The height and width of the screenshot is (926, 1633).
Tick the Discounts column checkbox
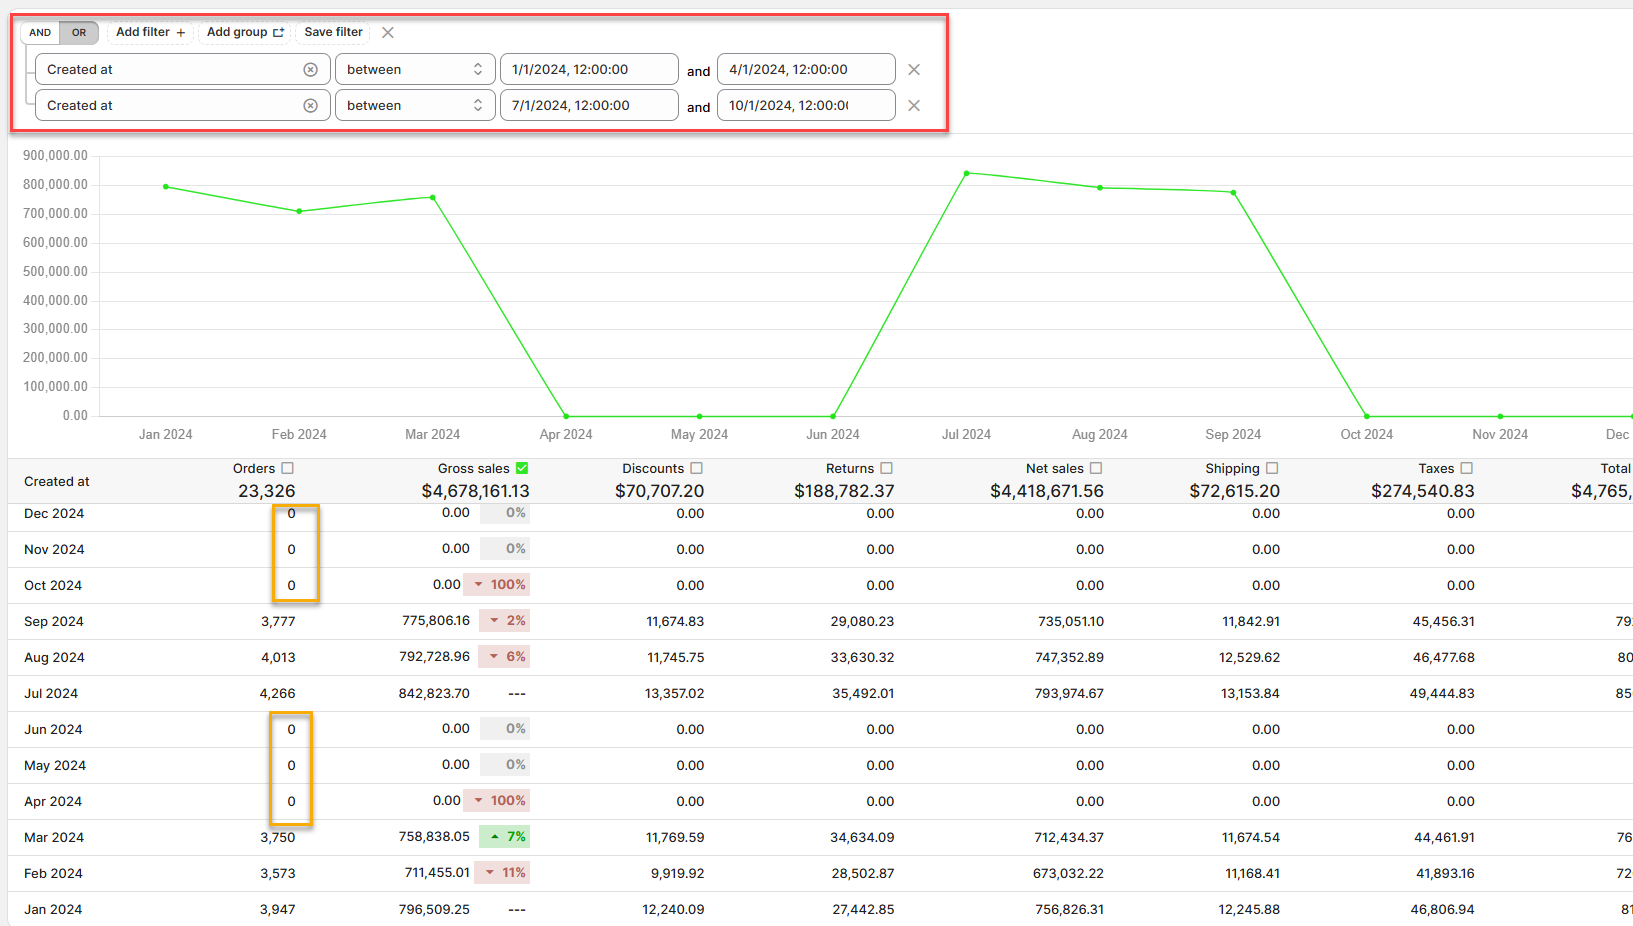(x=697, y=468)
